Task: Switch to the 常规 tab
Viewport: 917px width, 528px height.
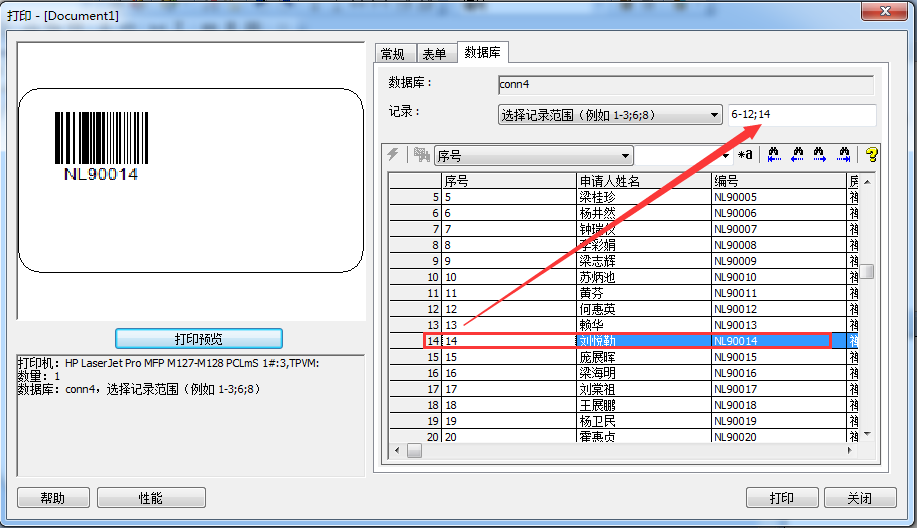Action: pyautogui.click(x=393, y=54)
